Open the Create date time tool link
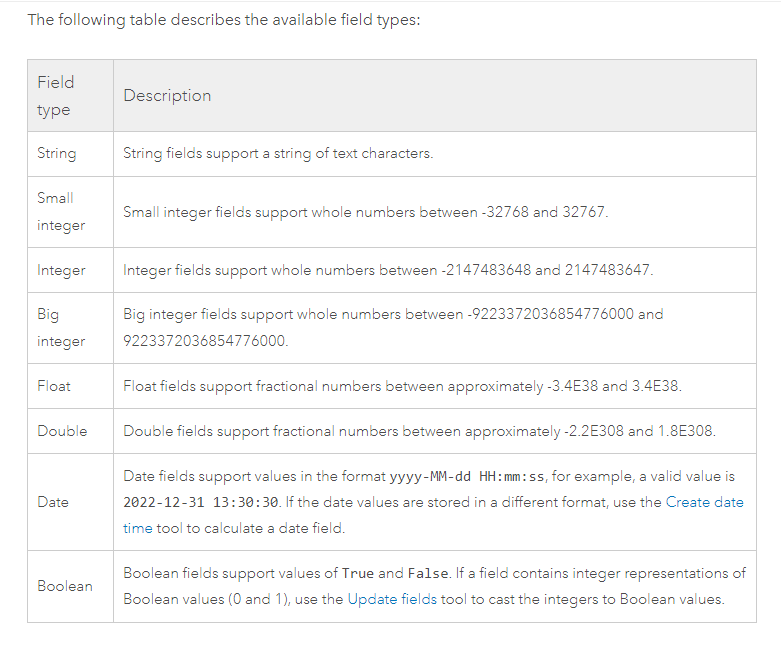 point(704,502)
